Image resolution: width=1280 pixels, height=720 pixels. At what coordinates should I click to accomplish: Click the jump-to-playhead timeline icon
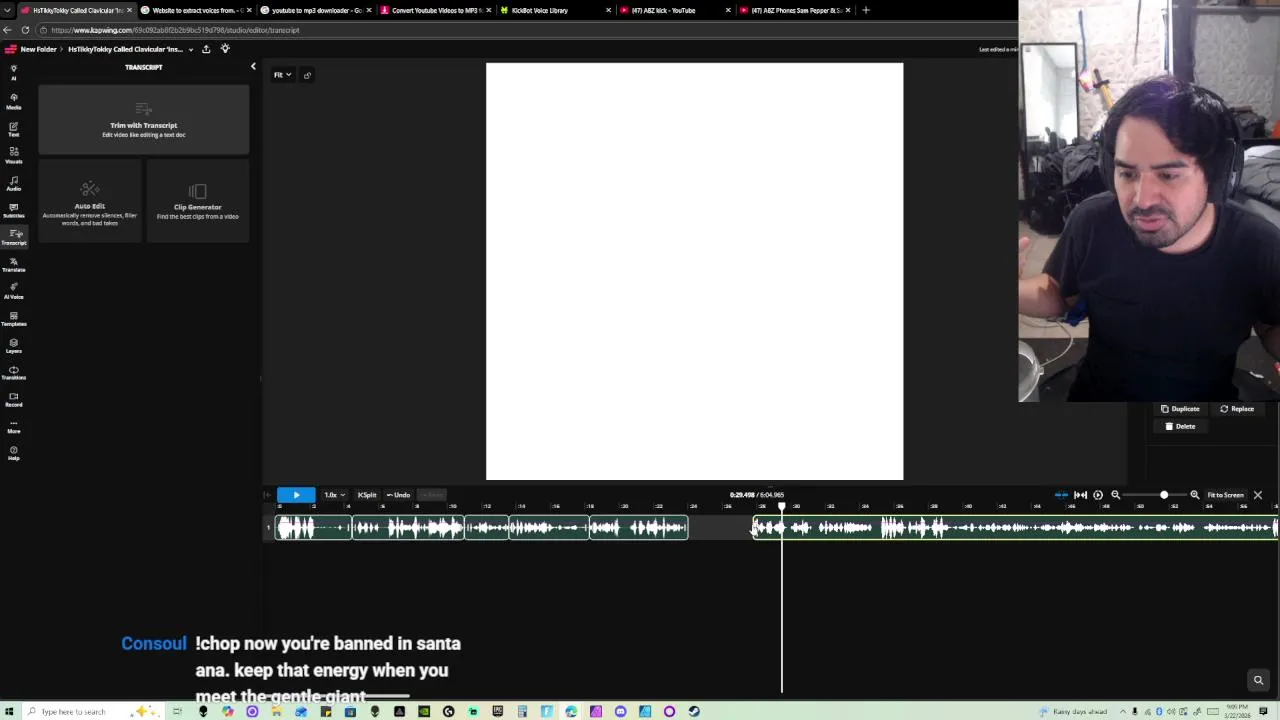pyautogui.click(x=1080, y=495)
